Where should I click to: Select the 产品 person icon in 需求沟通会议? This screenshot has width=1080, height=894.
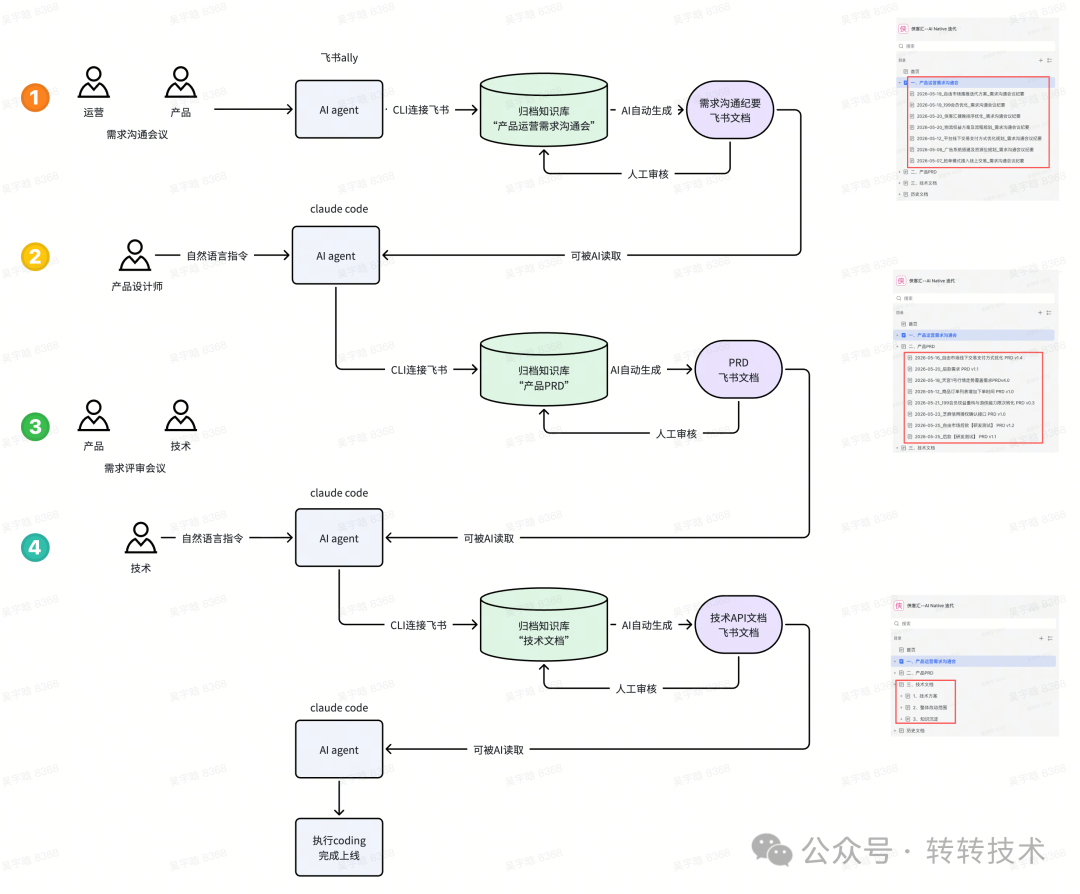click(180, 83)
